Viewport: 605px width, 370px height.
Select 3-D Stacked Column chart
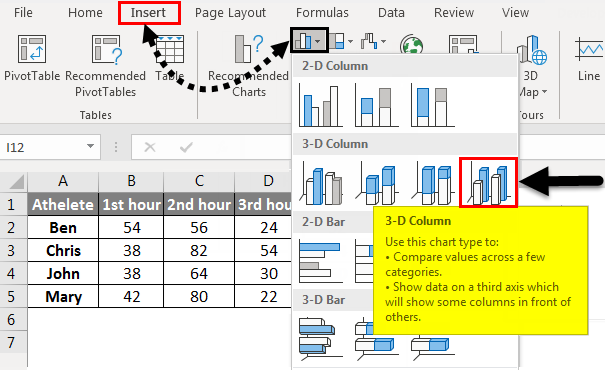point(377,183)
